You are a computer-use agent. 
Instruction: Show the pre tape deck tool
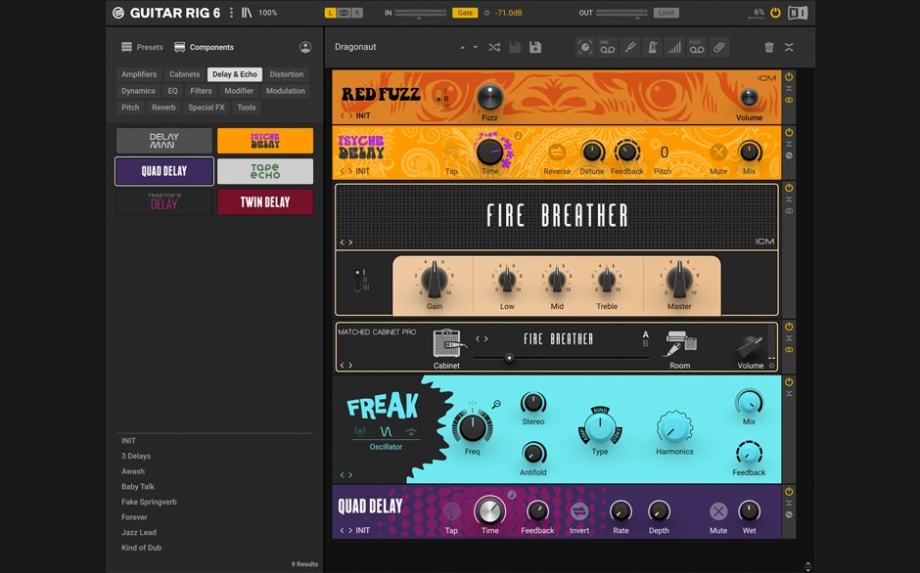(x=607, y=47)
